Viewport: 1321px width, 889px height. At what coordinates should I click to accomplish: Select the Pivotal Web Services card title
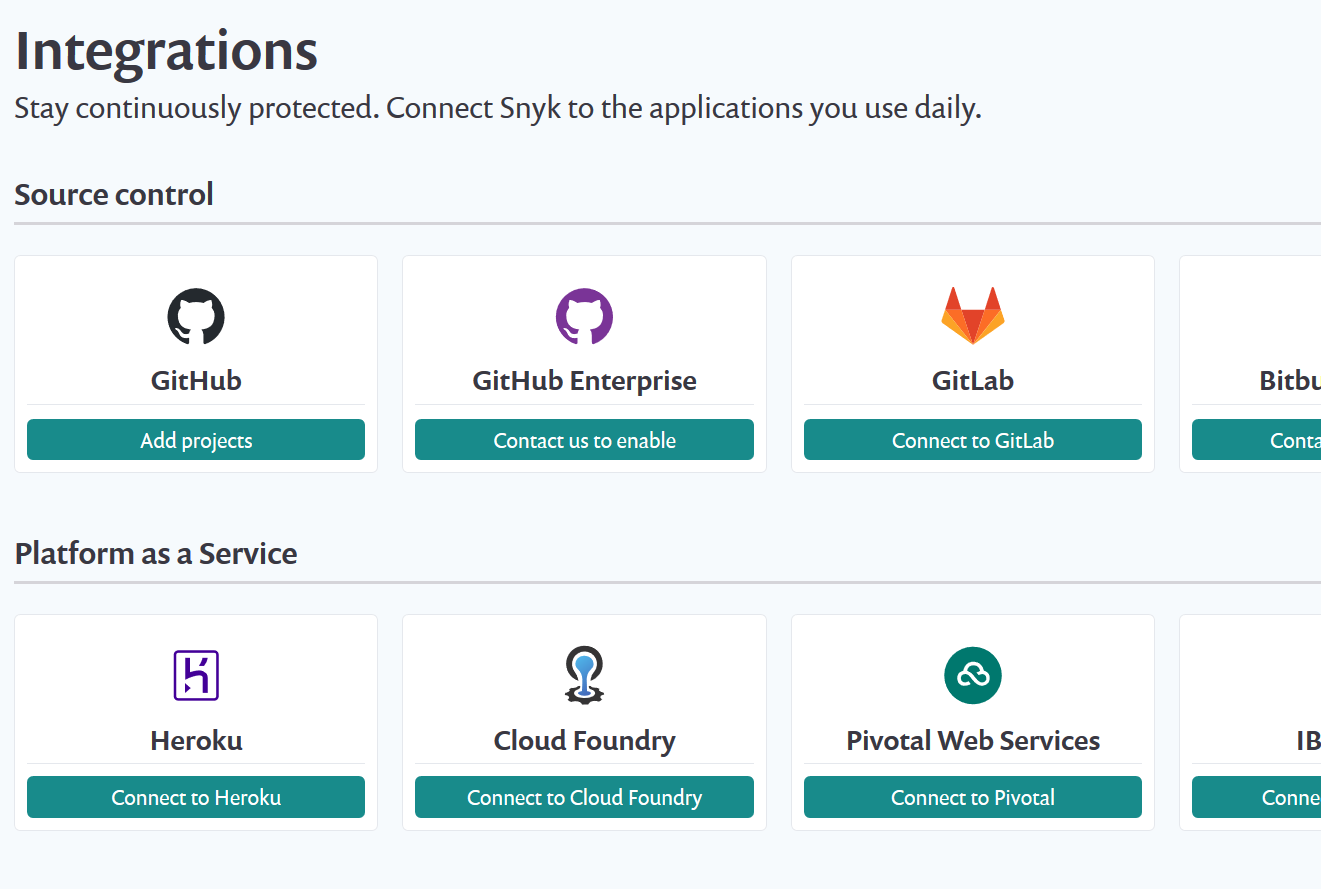(973, 740)
